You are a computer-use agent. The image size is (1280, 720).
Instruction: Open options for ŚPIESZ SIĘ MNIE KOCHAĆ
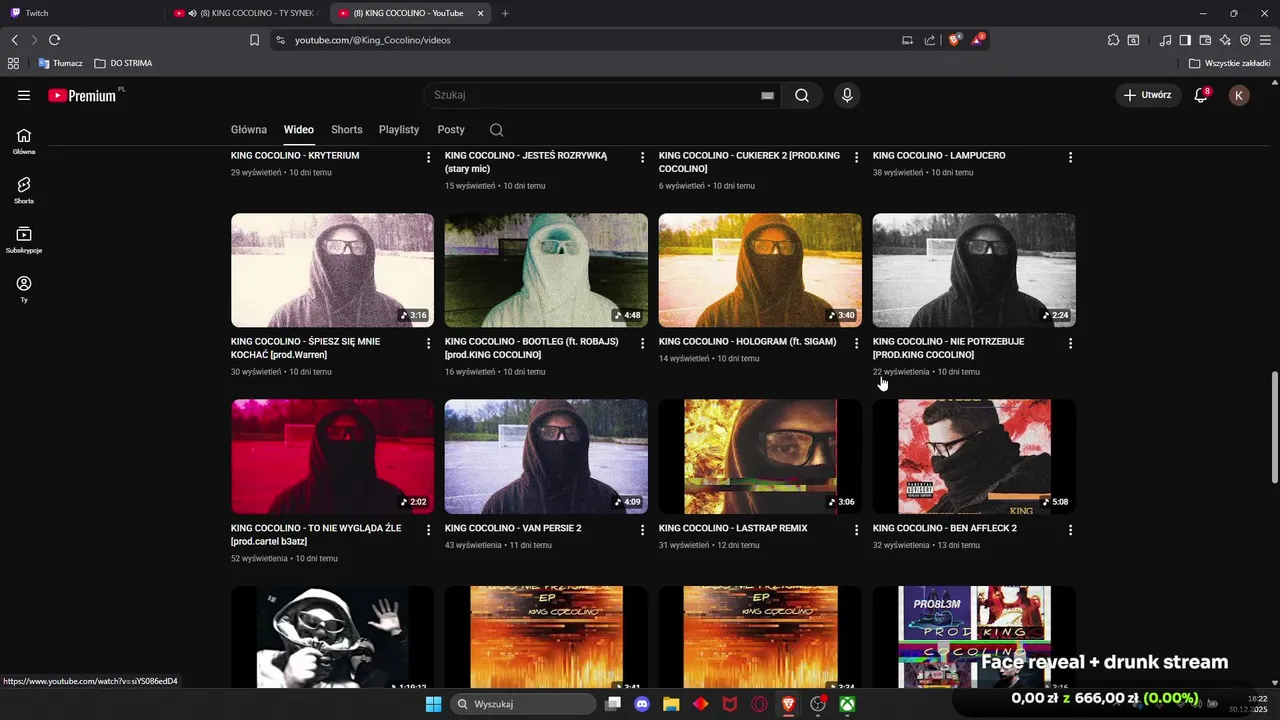[x=428, y=343]
